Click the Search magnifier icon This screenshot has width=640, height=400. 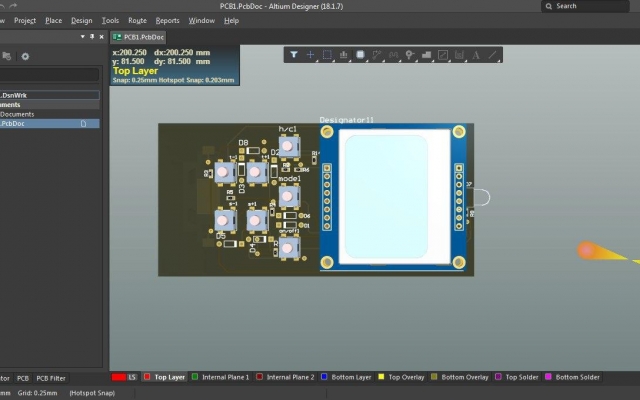point(549,6)
